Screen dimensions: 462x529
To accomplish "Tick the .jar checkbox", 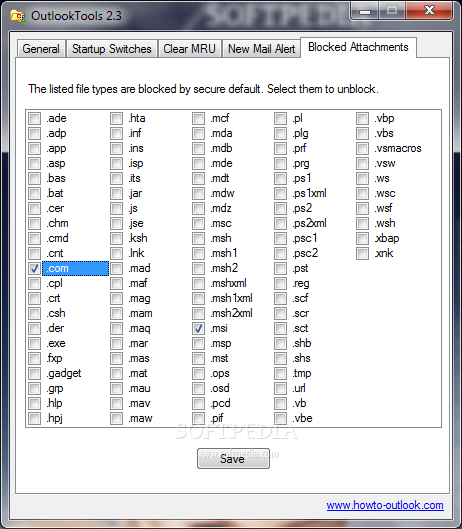I will point(116,193).
